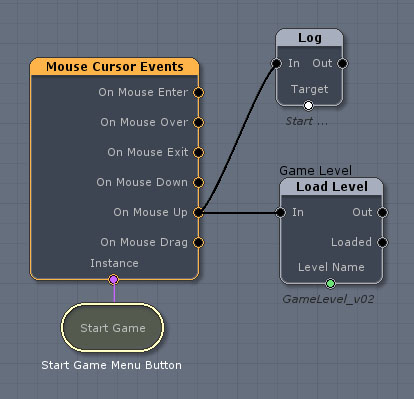Click the On Mouse Over output port
This screenshot has width=414, height=399.
tap(198, 122)
